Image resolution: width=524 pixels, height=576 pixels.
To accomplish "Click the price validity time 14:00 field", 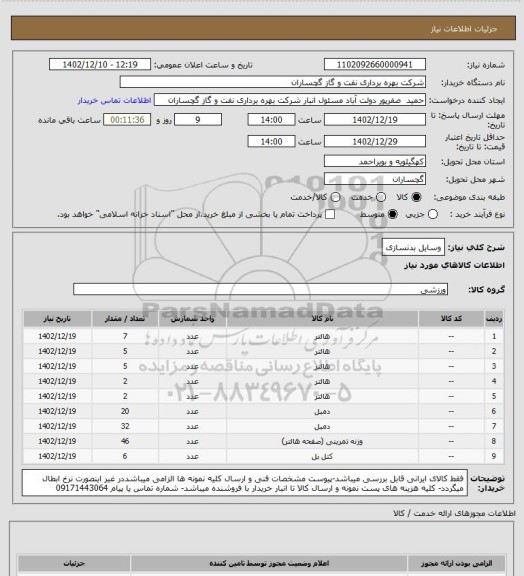I will point(272,141).
